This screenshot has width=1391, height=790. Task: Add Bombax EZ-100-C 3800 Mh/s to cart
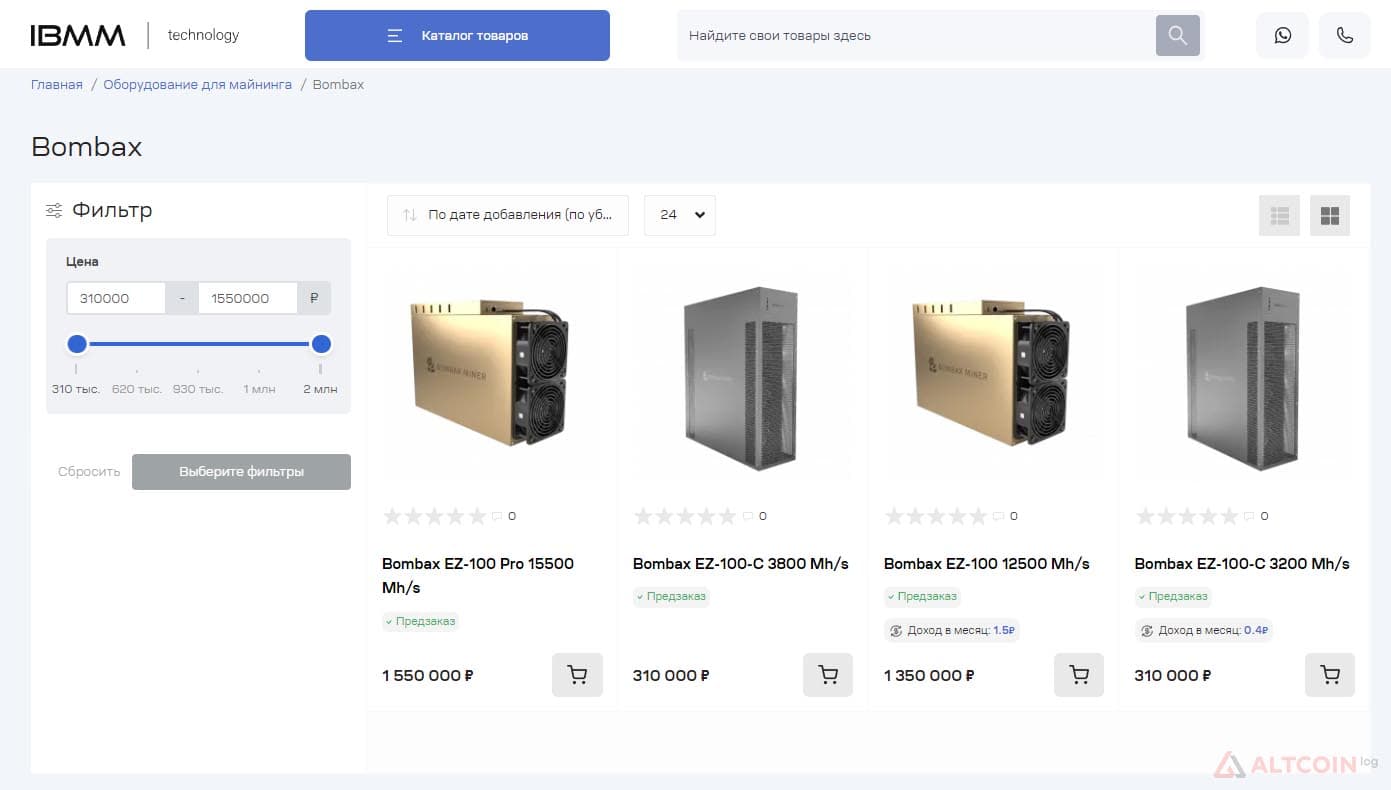tap(828, 675)
